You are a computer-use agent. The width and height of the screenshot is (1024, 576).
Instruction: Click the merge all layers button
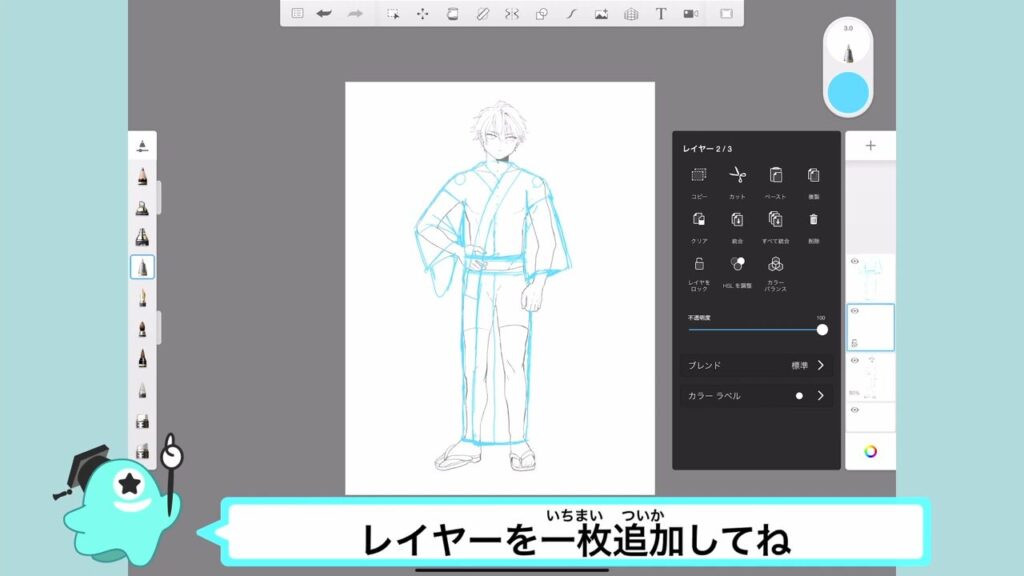[x=775, y=219]
